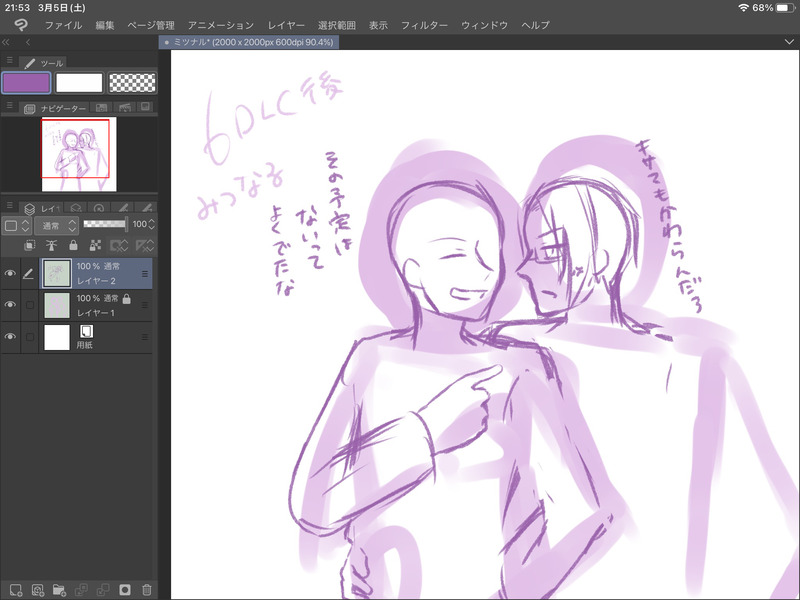Select the white sub color swatch
The image size is (800, 600).
coord(79,83)
